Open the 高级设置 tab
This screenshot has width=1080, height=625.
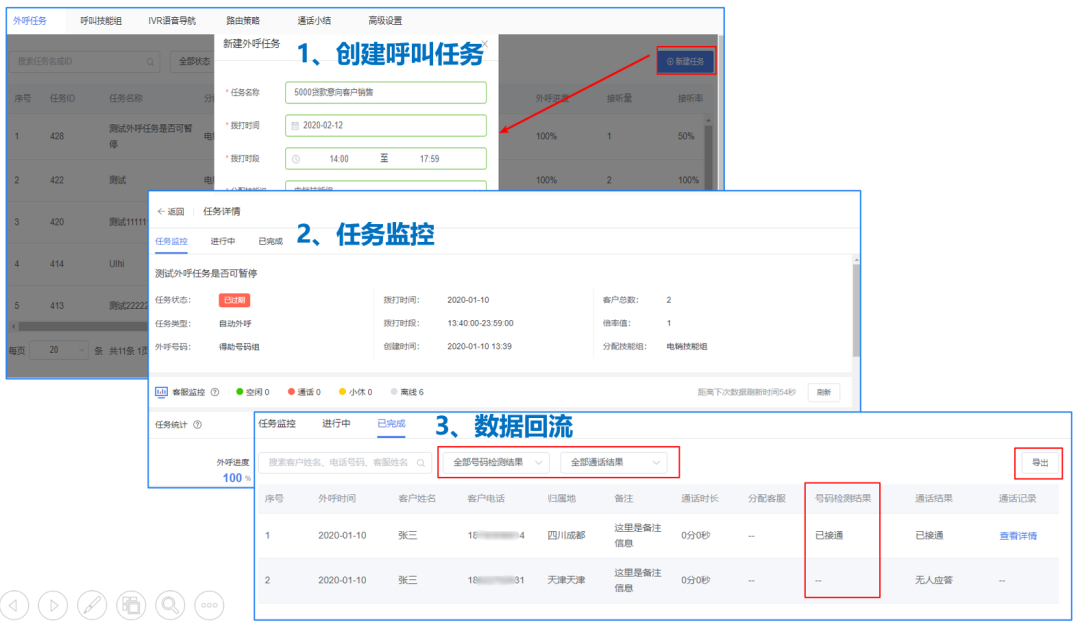click(x=385, y=20)
